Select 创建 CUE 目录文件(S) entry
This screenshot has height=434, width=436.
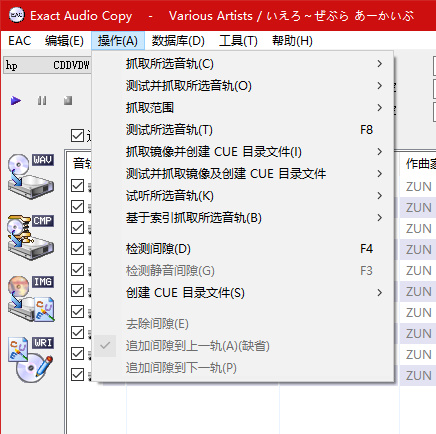tap(243, 293)
